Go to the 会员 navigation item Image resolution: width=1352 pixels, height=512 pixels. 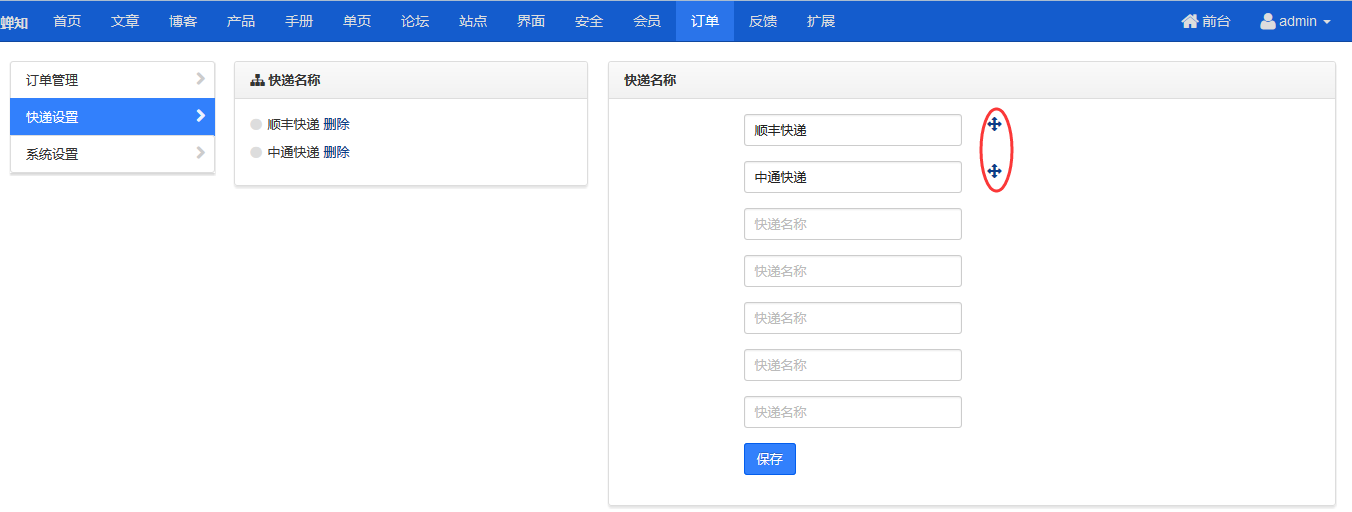tap(647, 21)
